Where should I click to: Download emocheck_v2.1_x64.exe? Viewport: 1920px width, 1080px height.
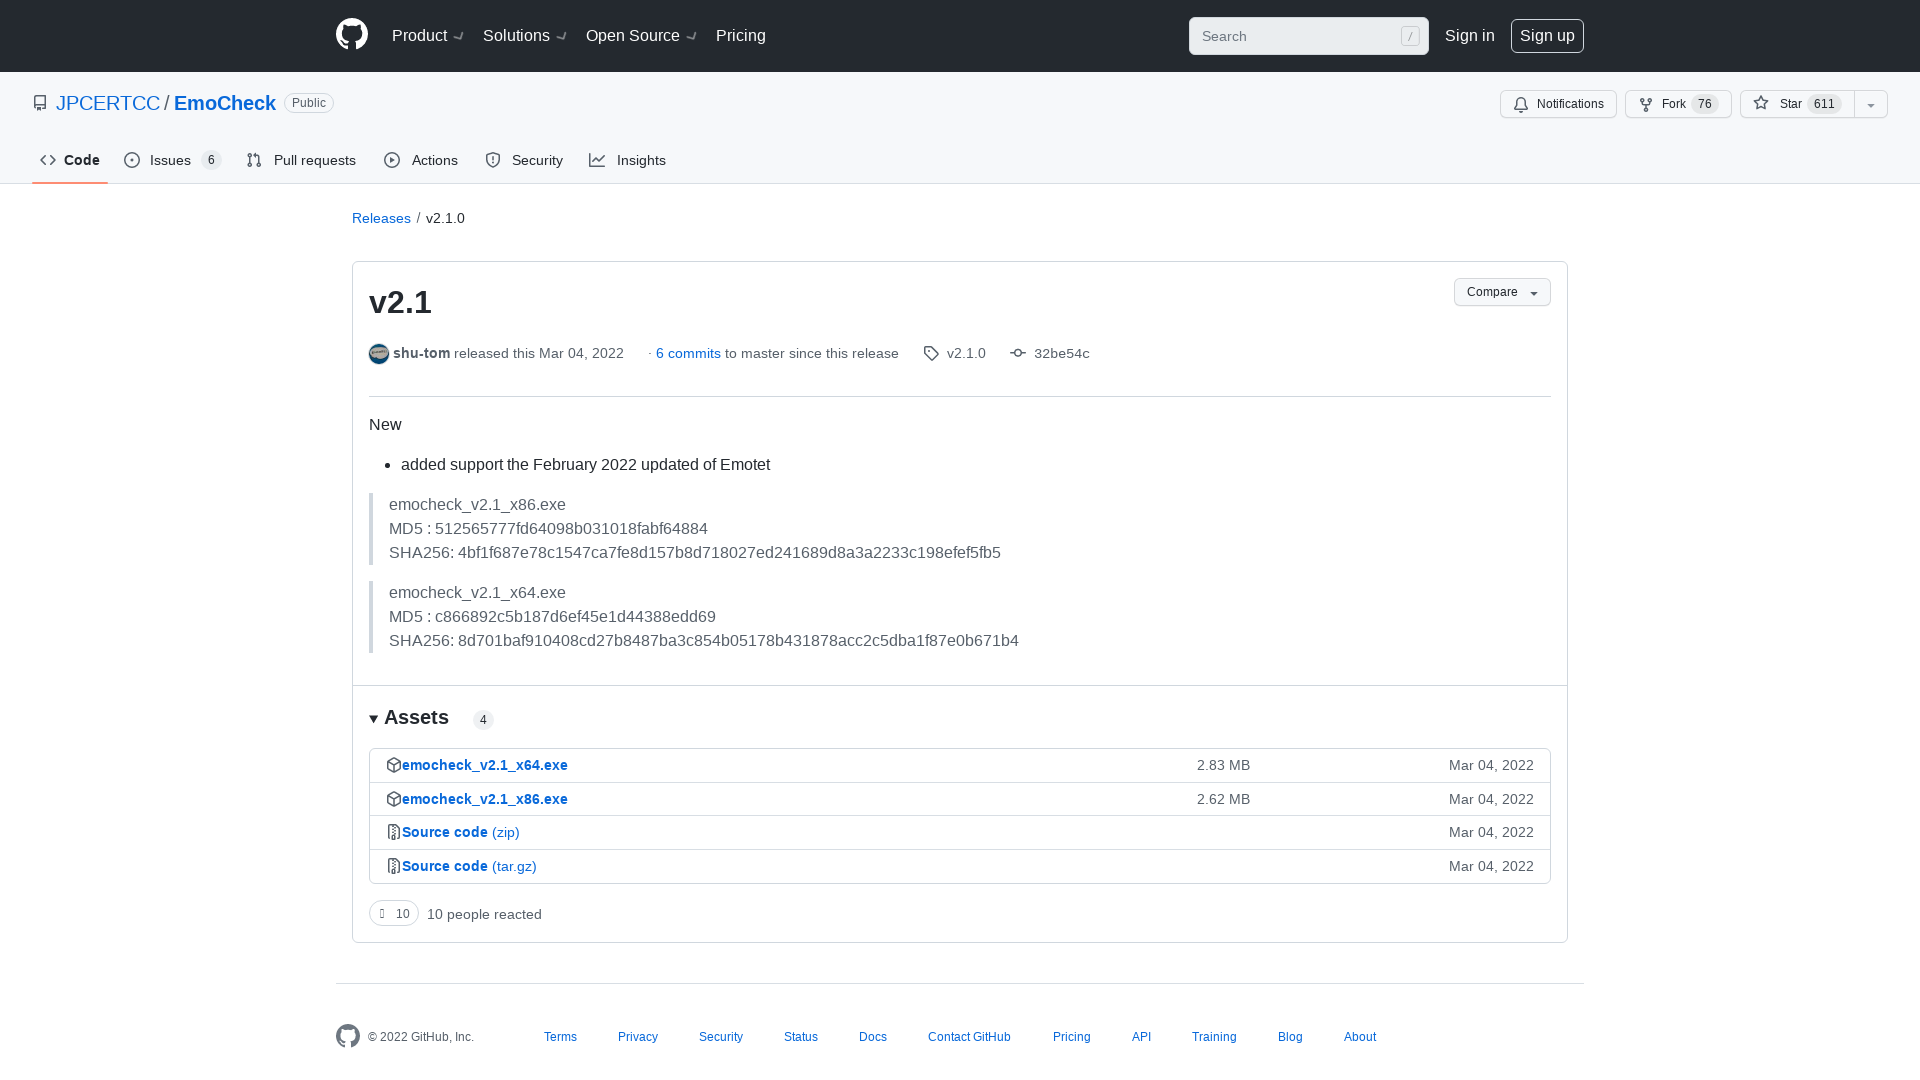[485, 765]
